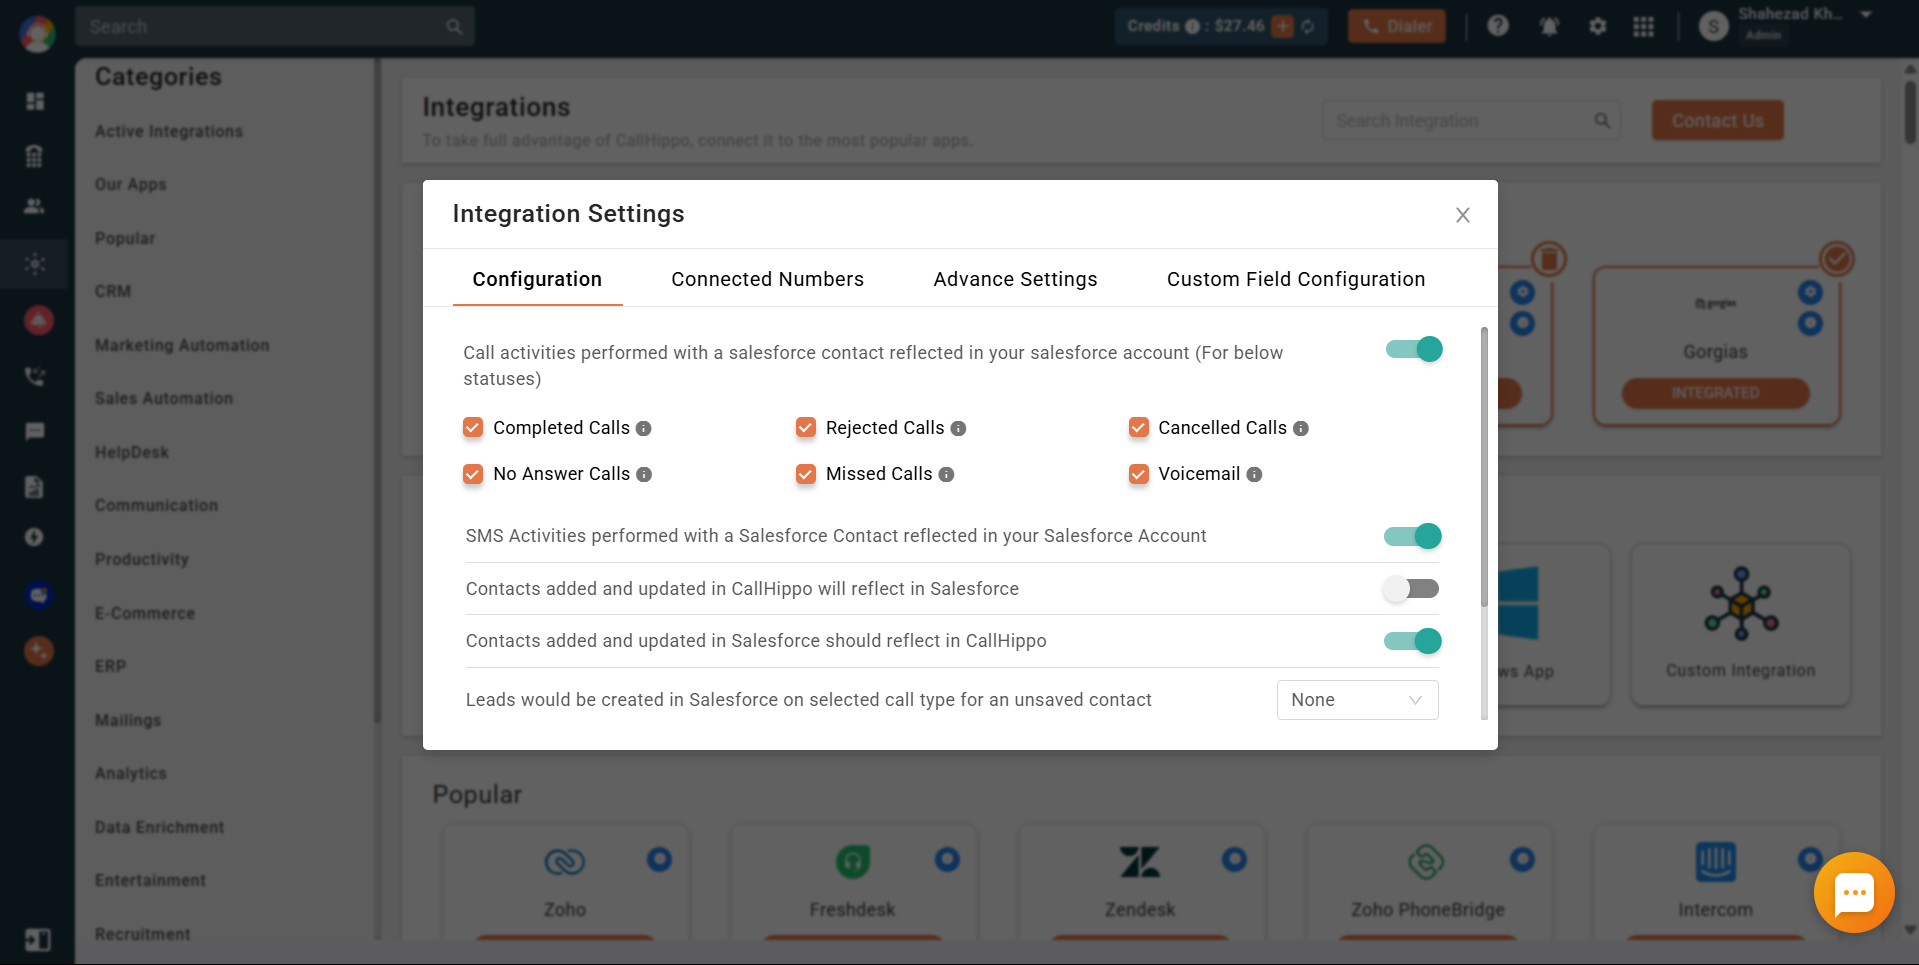Viewport: 1919px width, 965px height.
Task: Disable contacts Salesforce to CallHippo toggle
Action: [1412, 641]
